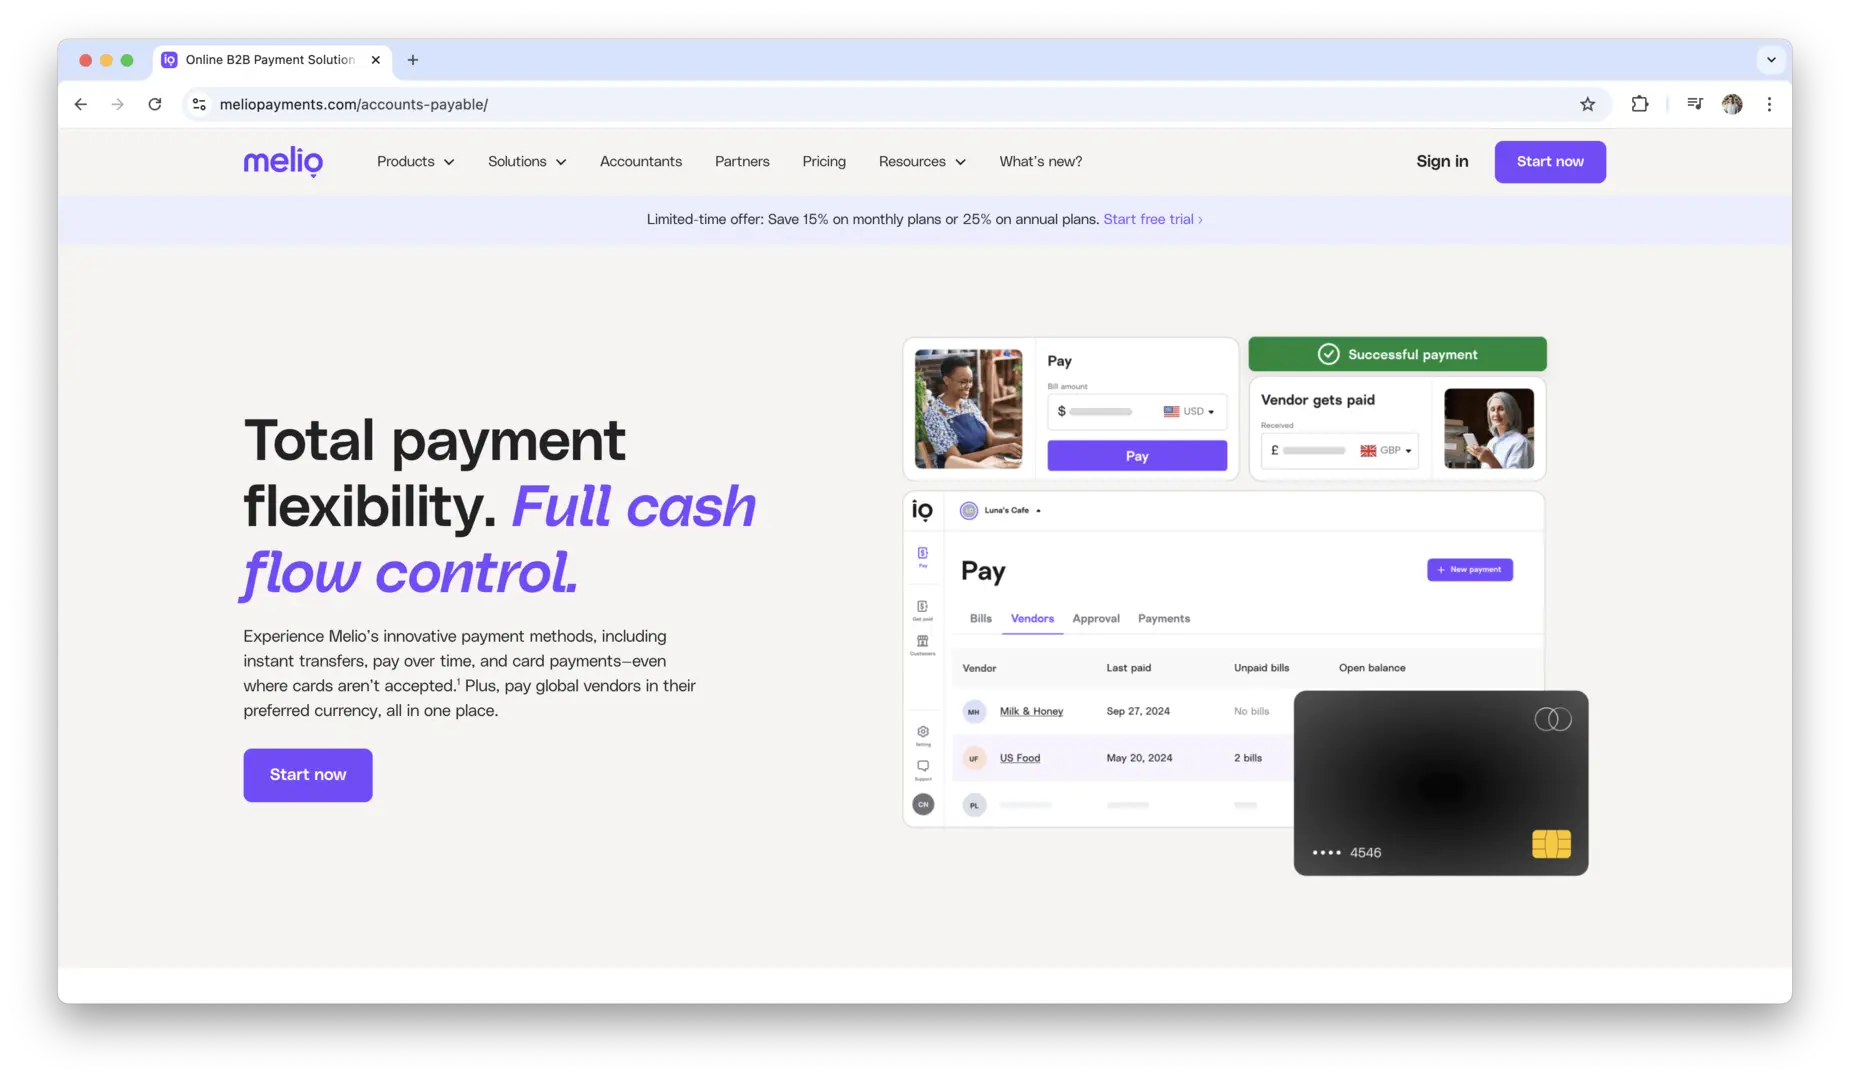Switch to the Bills tab
This screenshot has height=1080, width=1850.
pyautogui.click(x=981, y=619)
